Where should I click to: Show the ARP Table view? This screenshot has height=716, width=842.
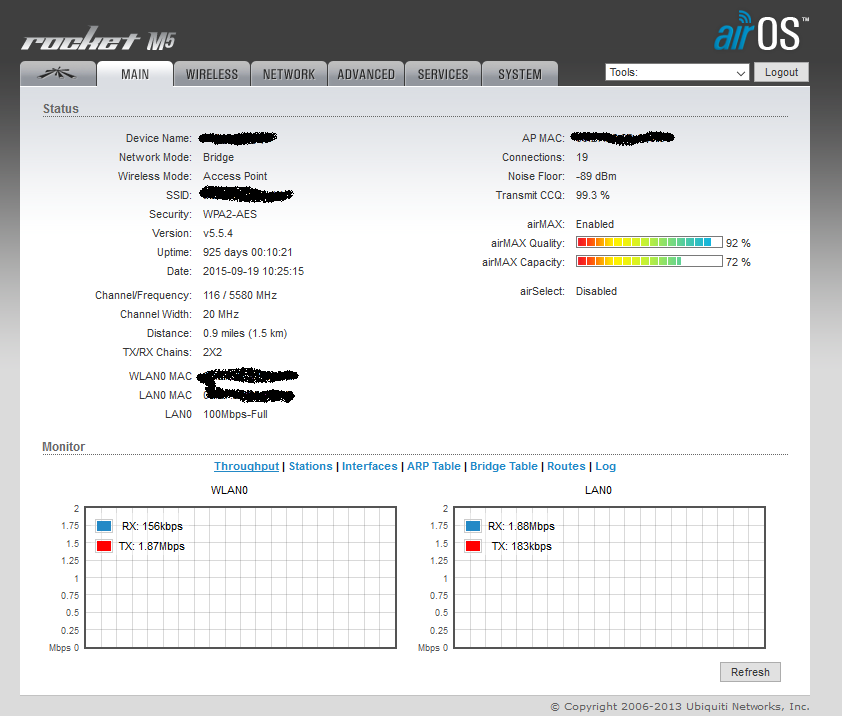pos(434,466)
